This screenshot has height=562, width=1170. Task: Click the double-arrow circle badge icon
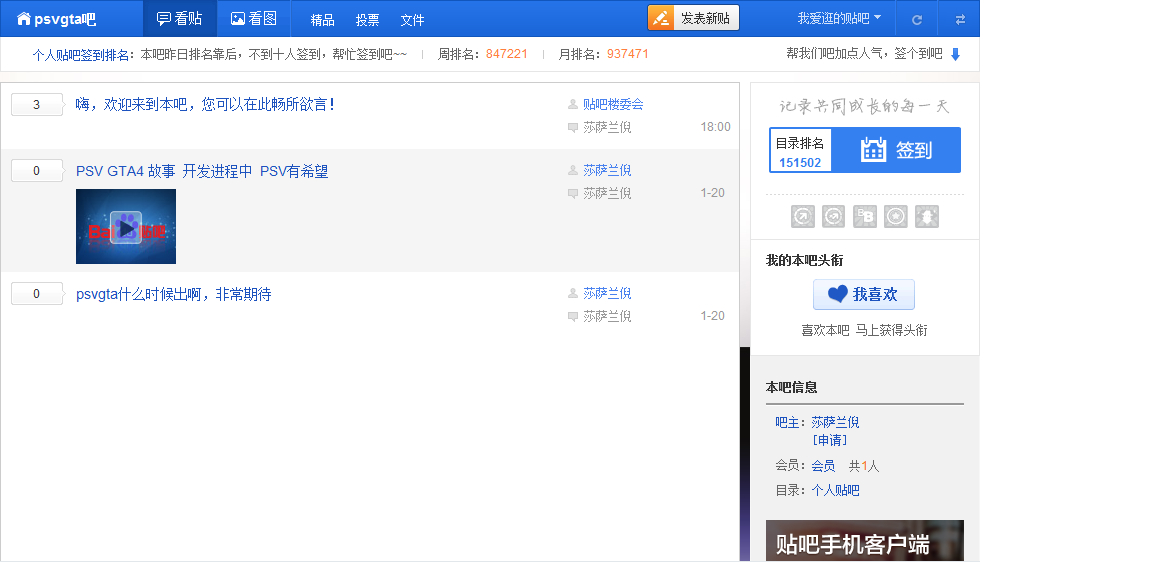tap(833, 216)
